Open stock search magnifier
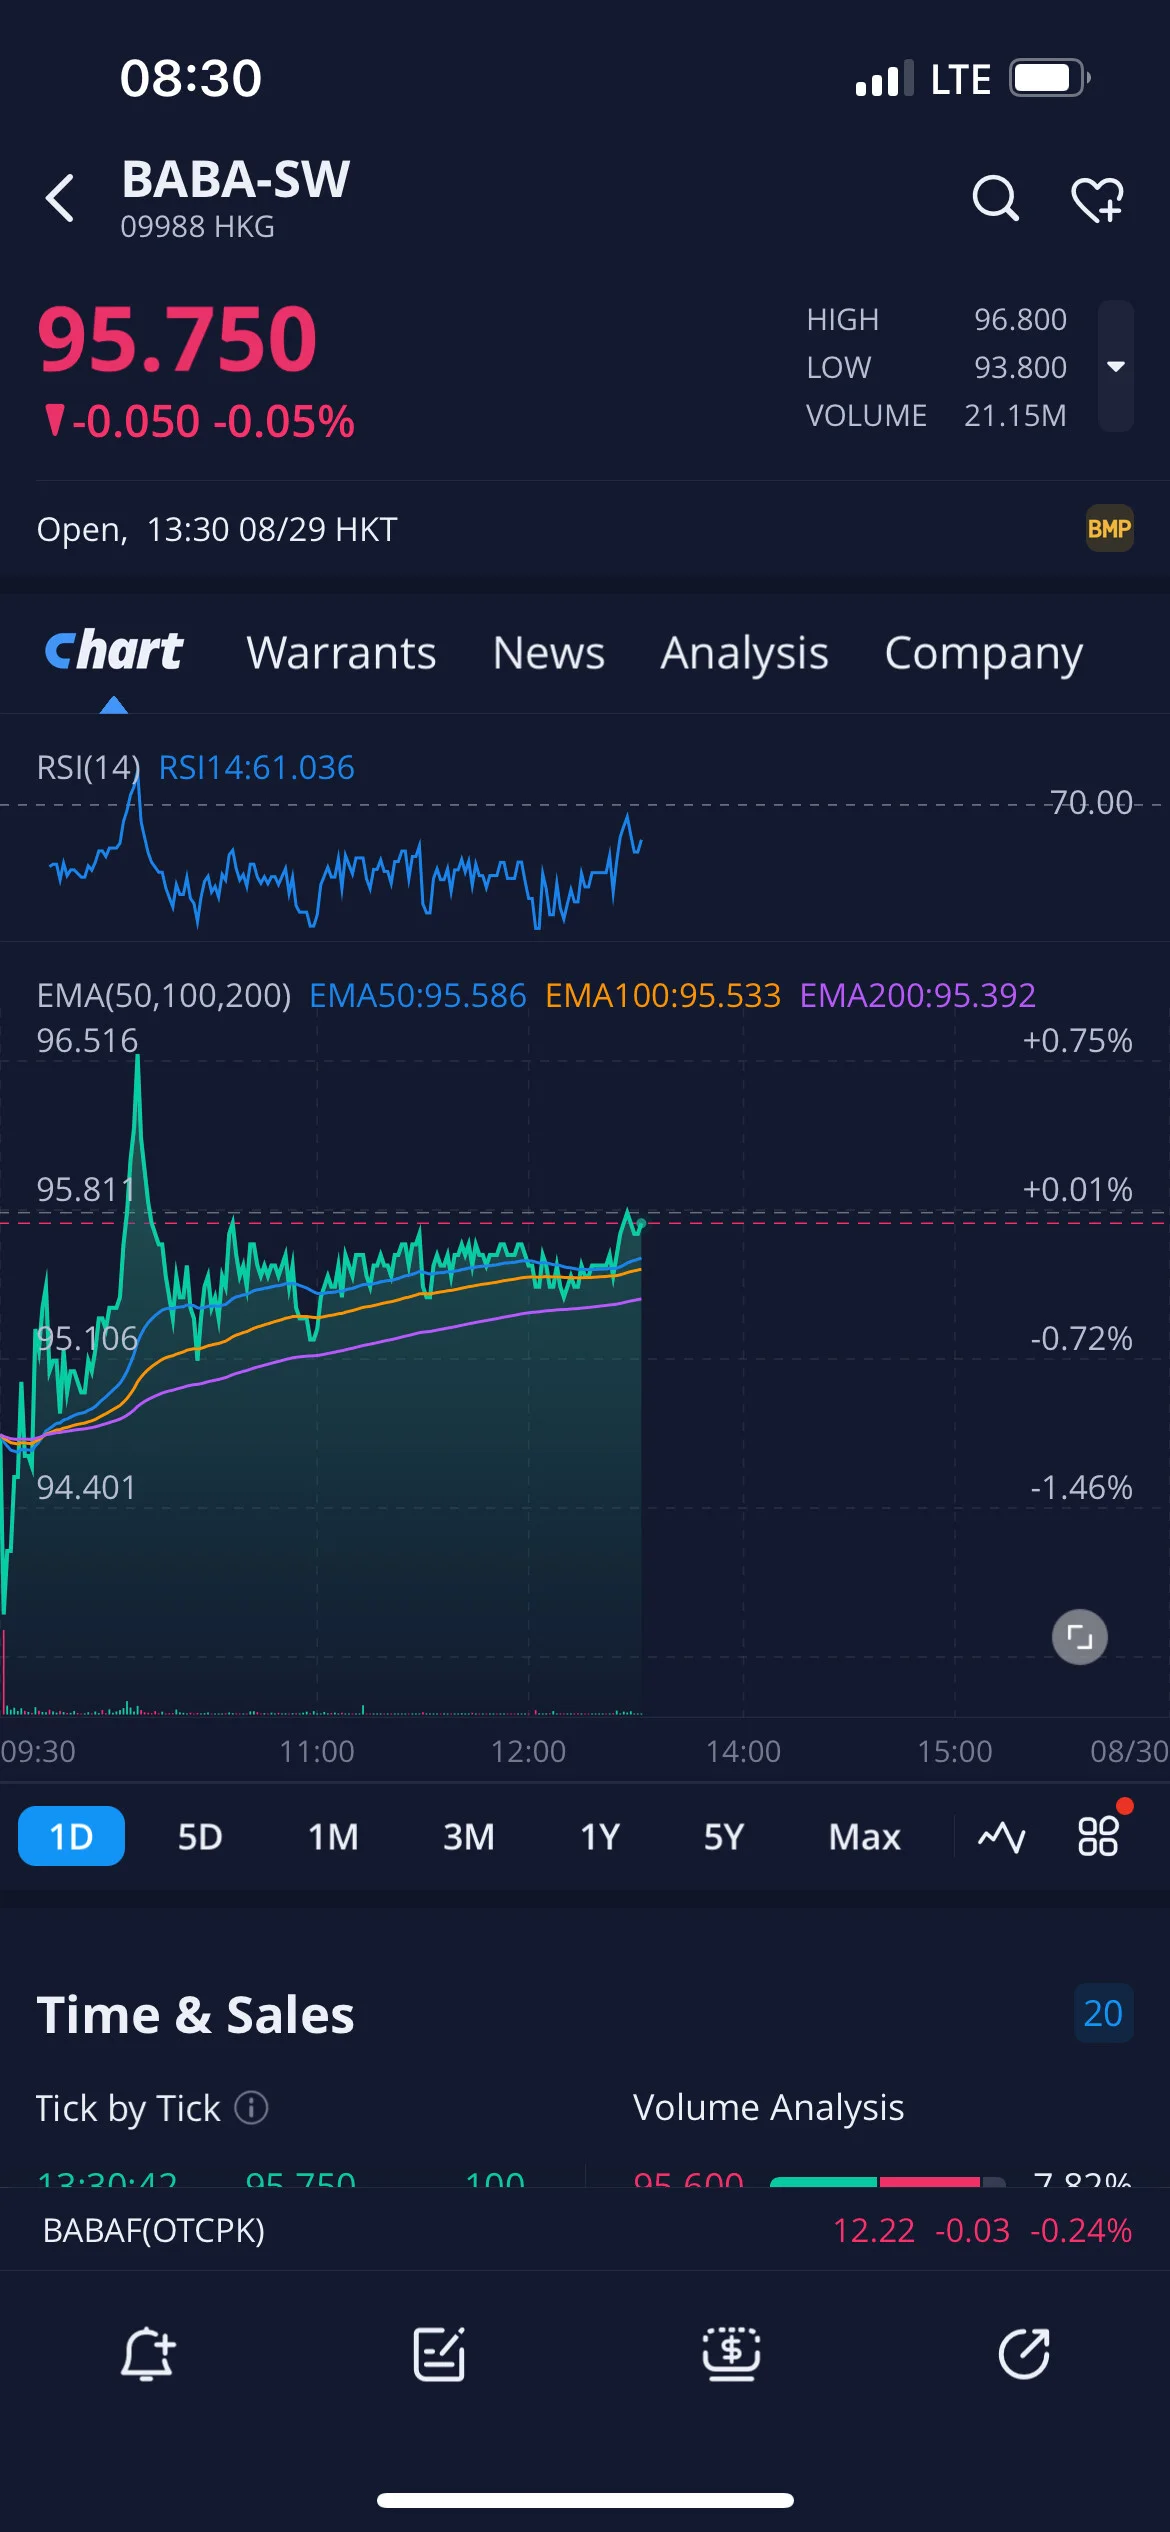 click(x=995, y=198)
